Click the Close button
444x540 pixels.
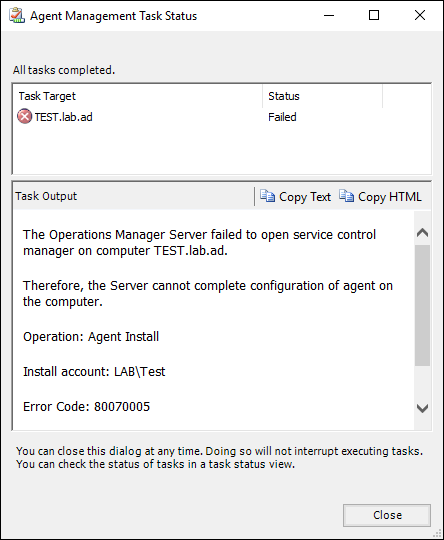point(387,515)
